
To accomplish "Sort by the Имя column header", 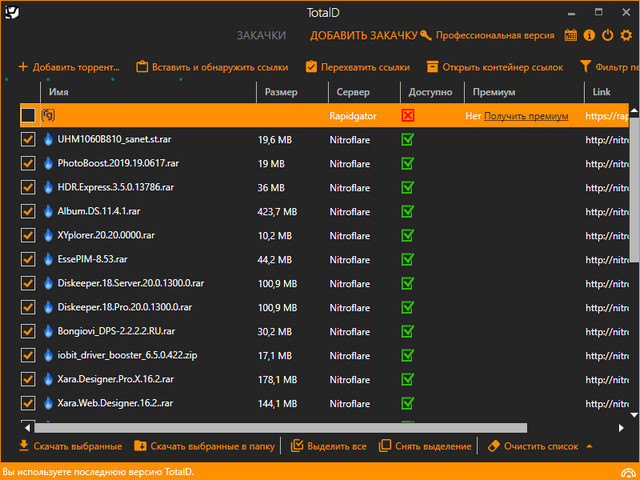I will click(x=149, y=92).
